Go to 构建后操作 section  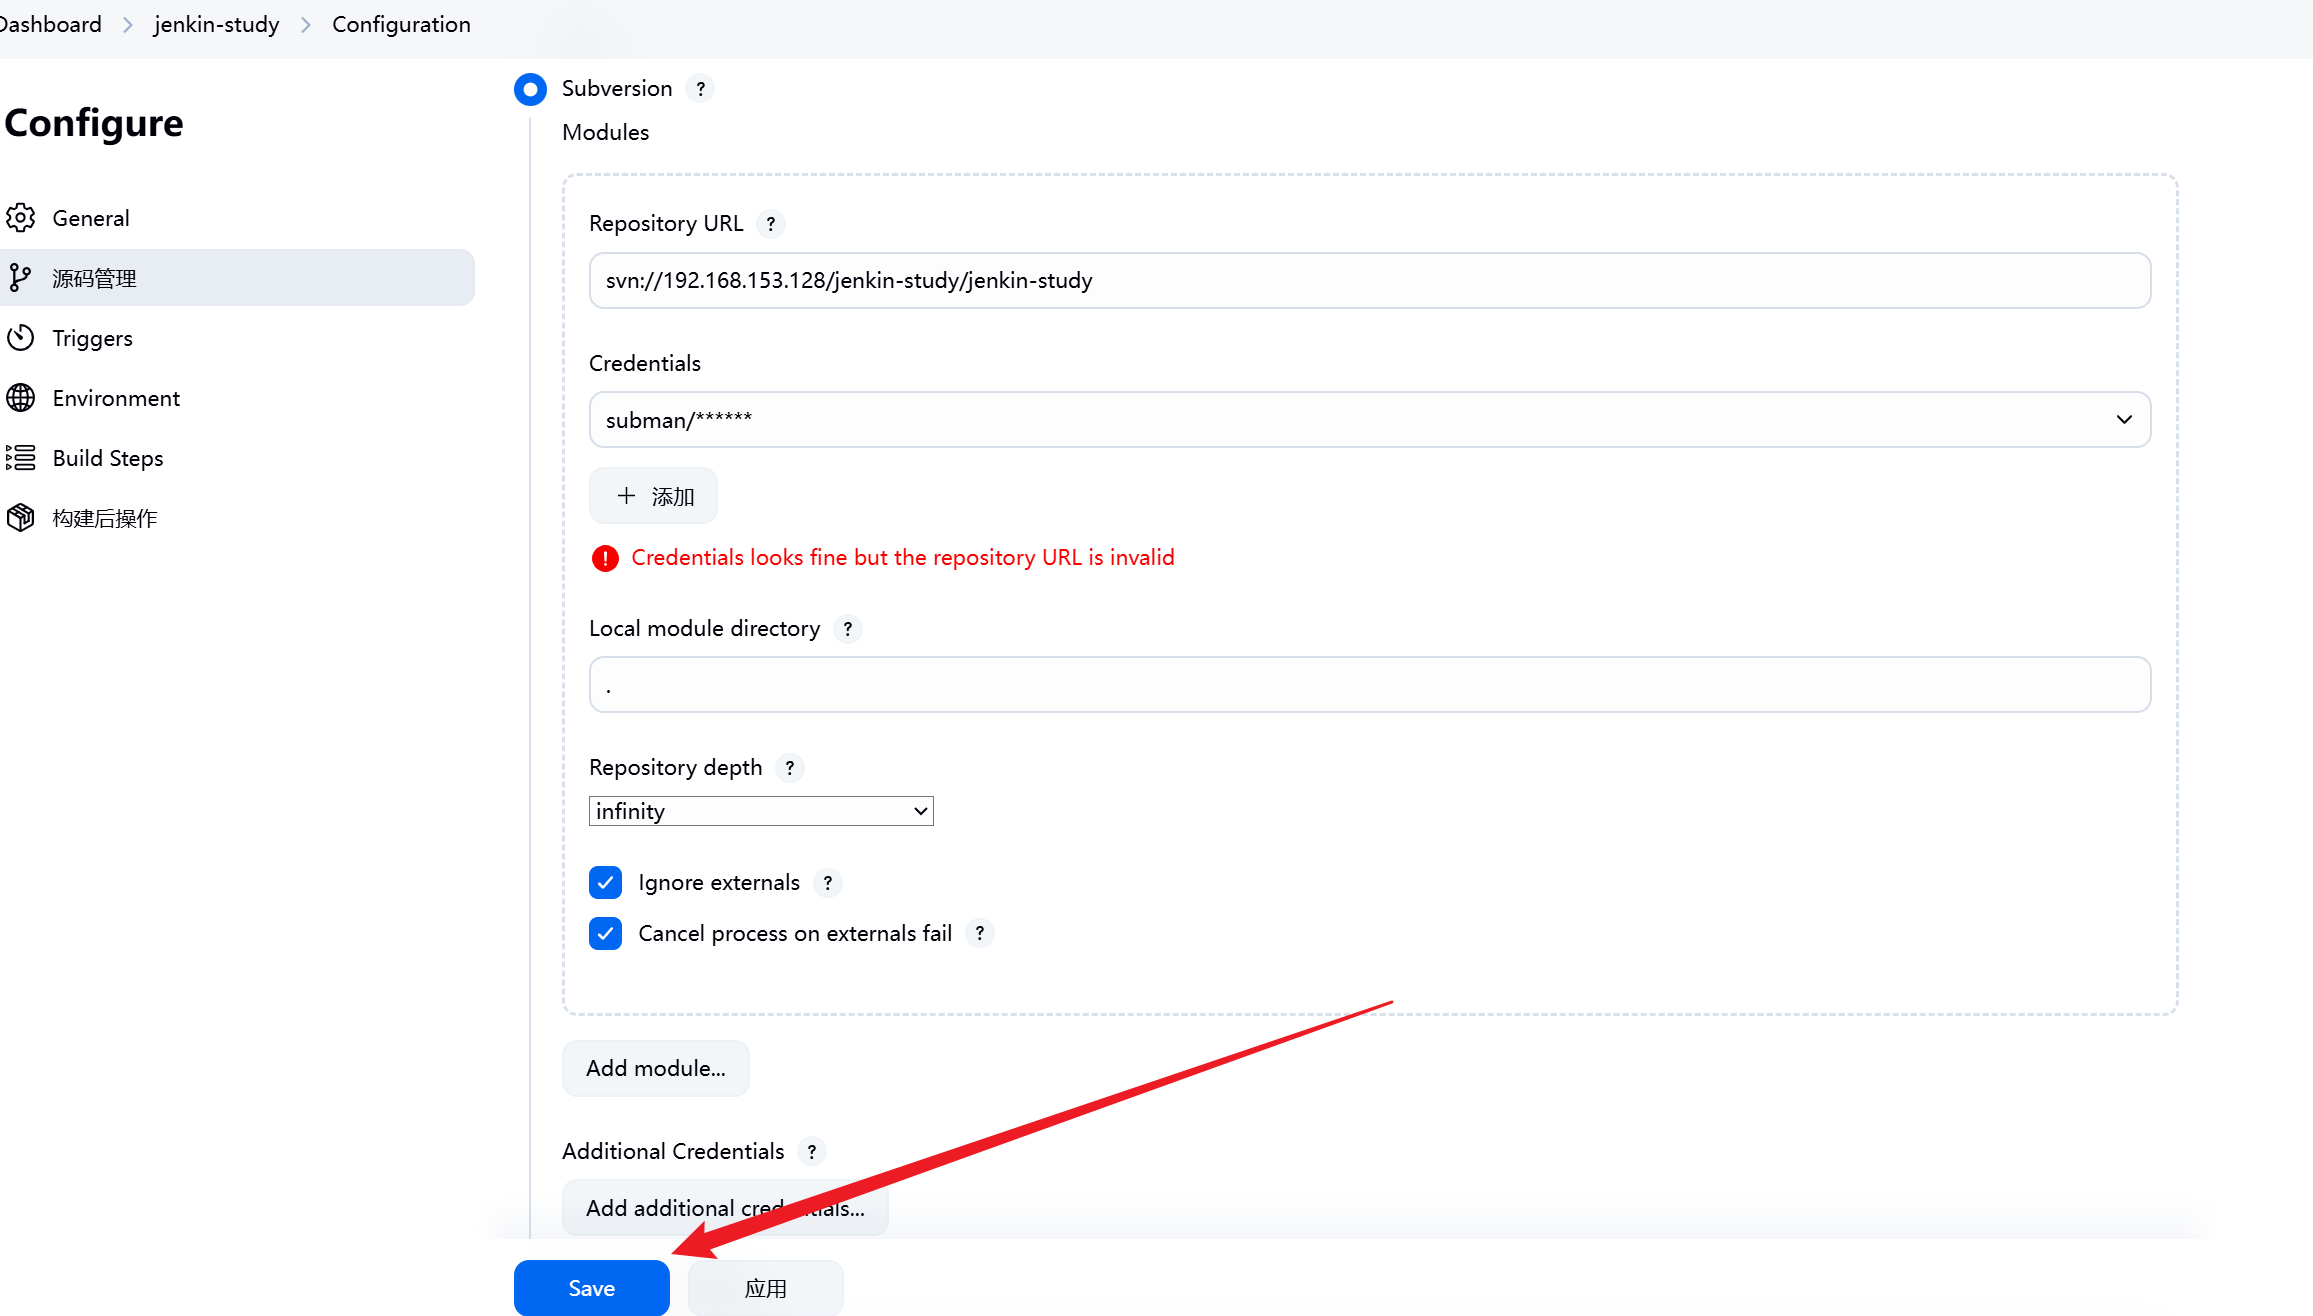(237, 518)
